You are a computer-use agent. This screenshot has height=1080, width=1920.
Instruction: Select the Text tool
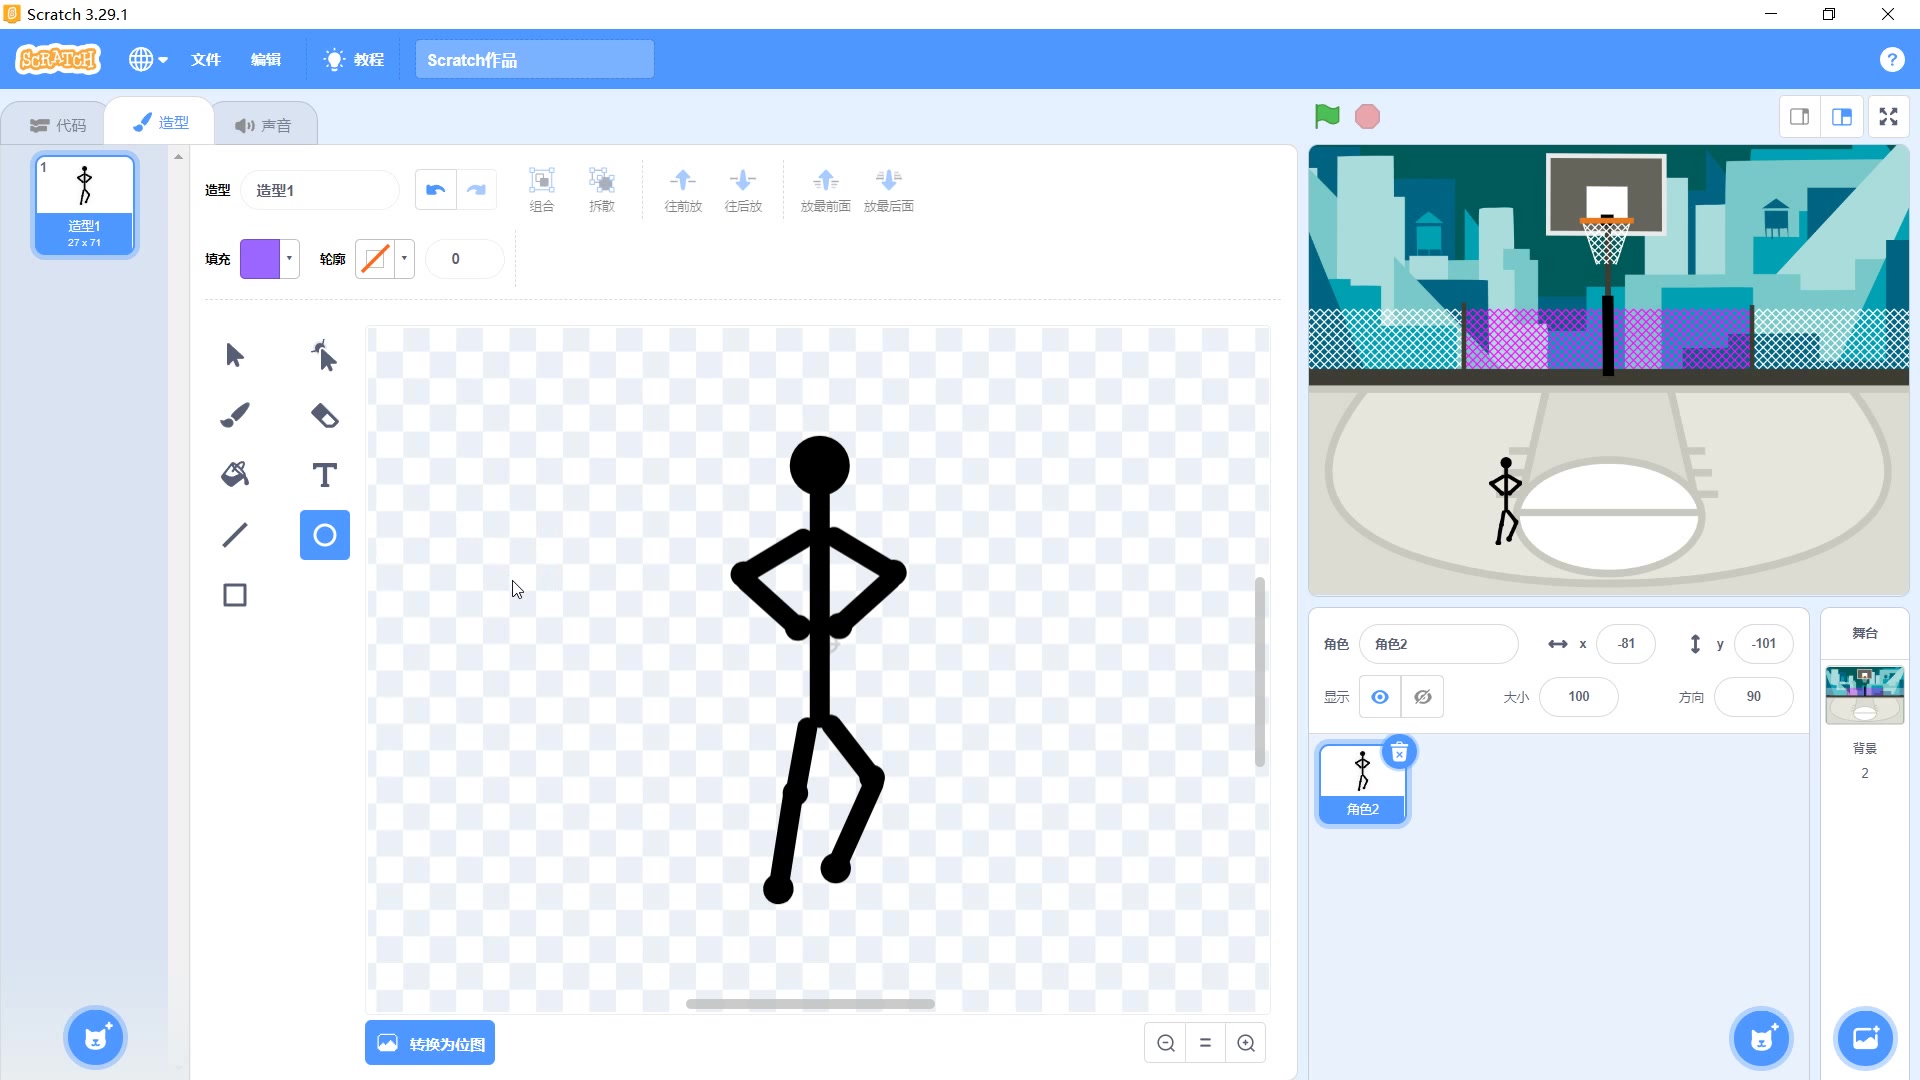click(x=324, y=474)
